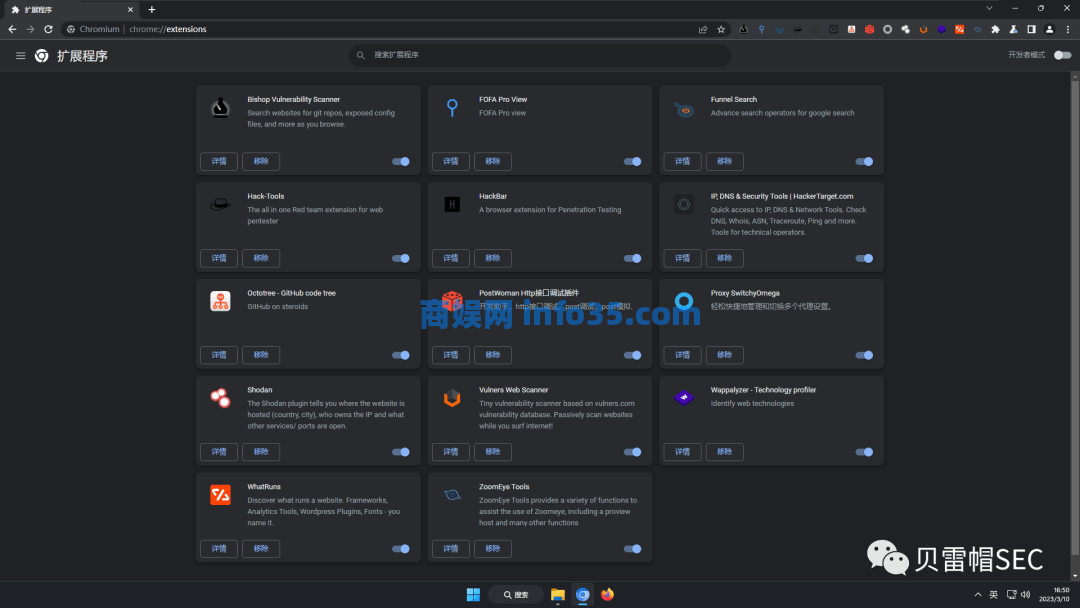Open 详情 for Proxy SwitchyOmega
The height and width of the screenshot is (608, 1080).
point(683,355)
